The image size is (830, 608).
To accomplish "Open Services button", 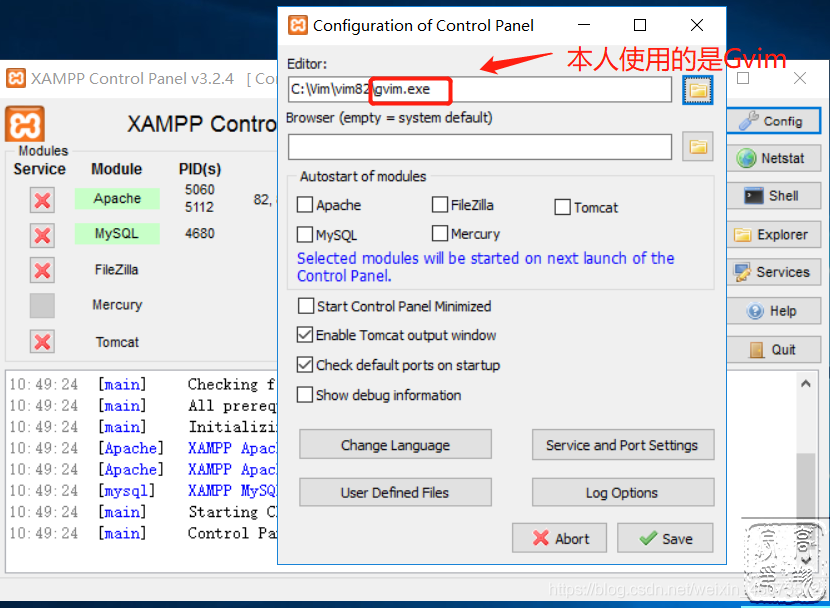I will (773, 272).
